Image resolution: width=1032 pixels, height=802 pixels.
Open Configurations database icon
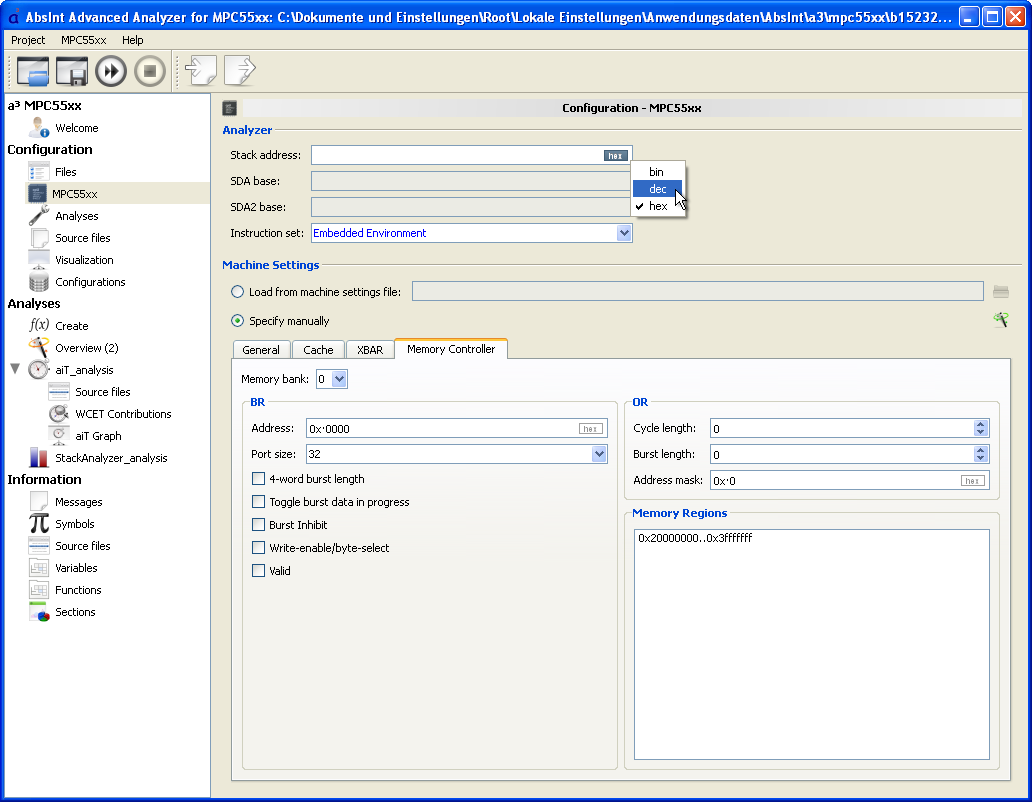[x=39, y=282]
